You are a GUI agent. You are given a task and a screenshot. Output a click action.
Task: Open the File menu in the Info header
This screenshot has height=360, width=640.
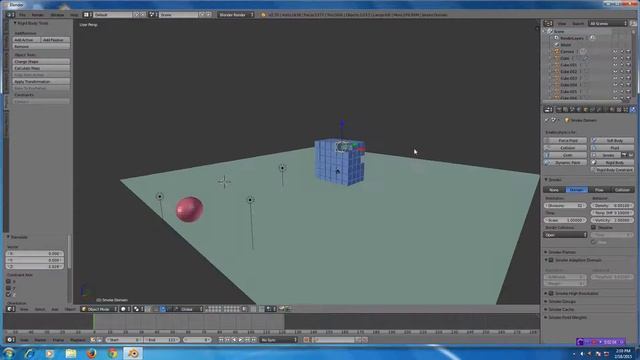tap(22, 15)
